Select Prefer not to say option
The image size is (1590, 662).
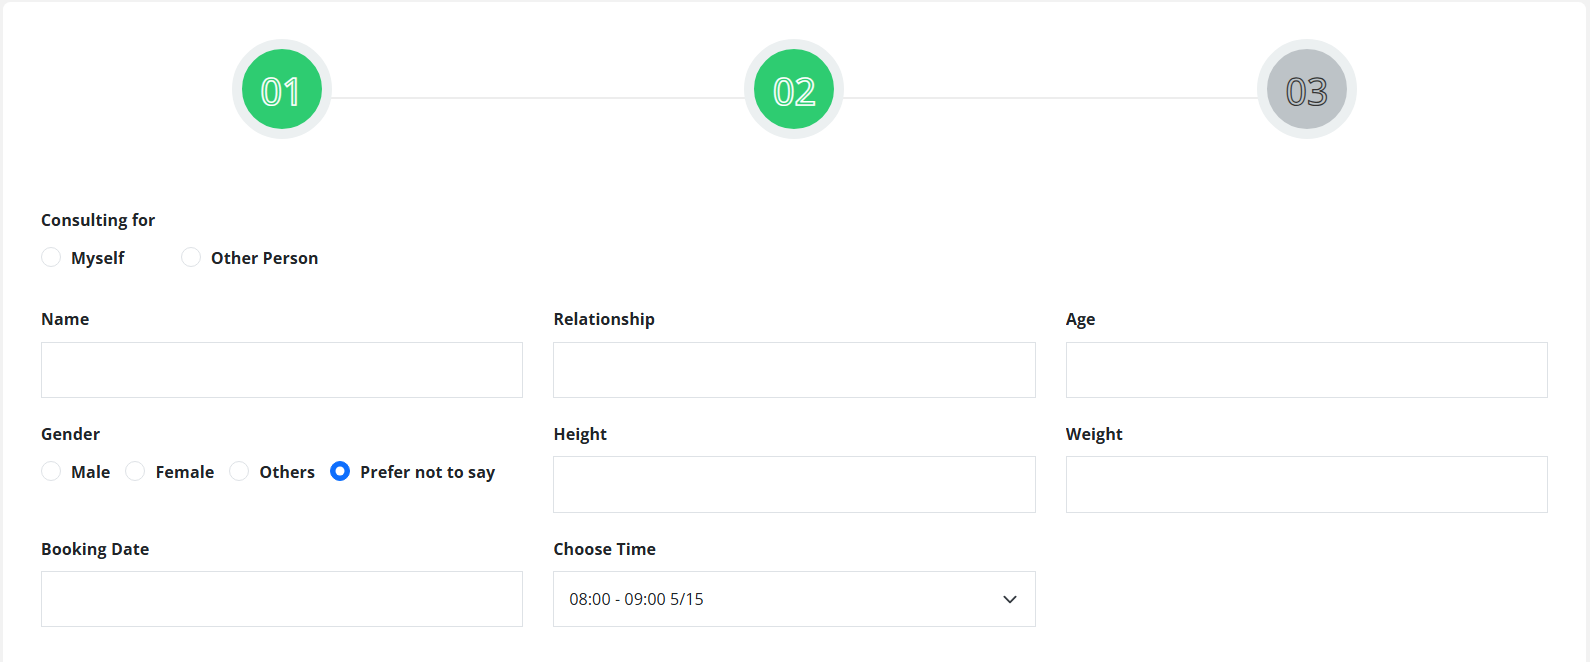point(340,472)
